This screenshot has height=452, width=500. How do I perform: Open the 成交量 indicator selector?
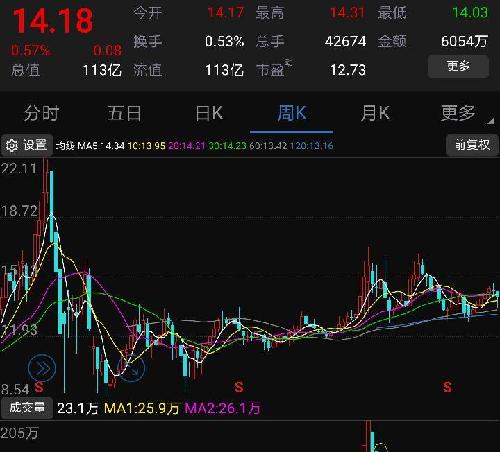27,408
